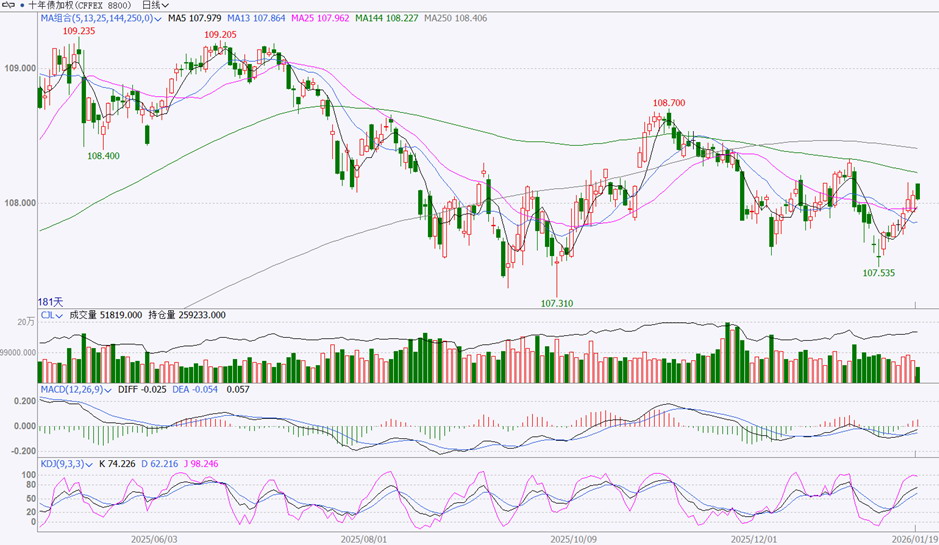Click the gray MA250 108.406 legend
Screen dimensions: 939x545
point(455,19)
